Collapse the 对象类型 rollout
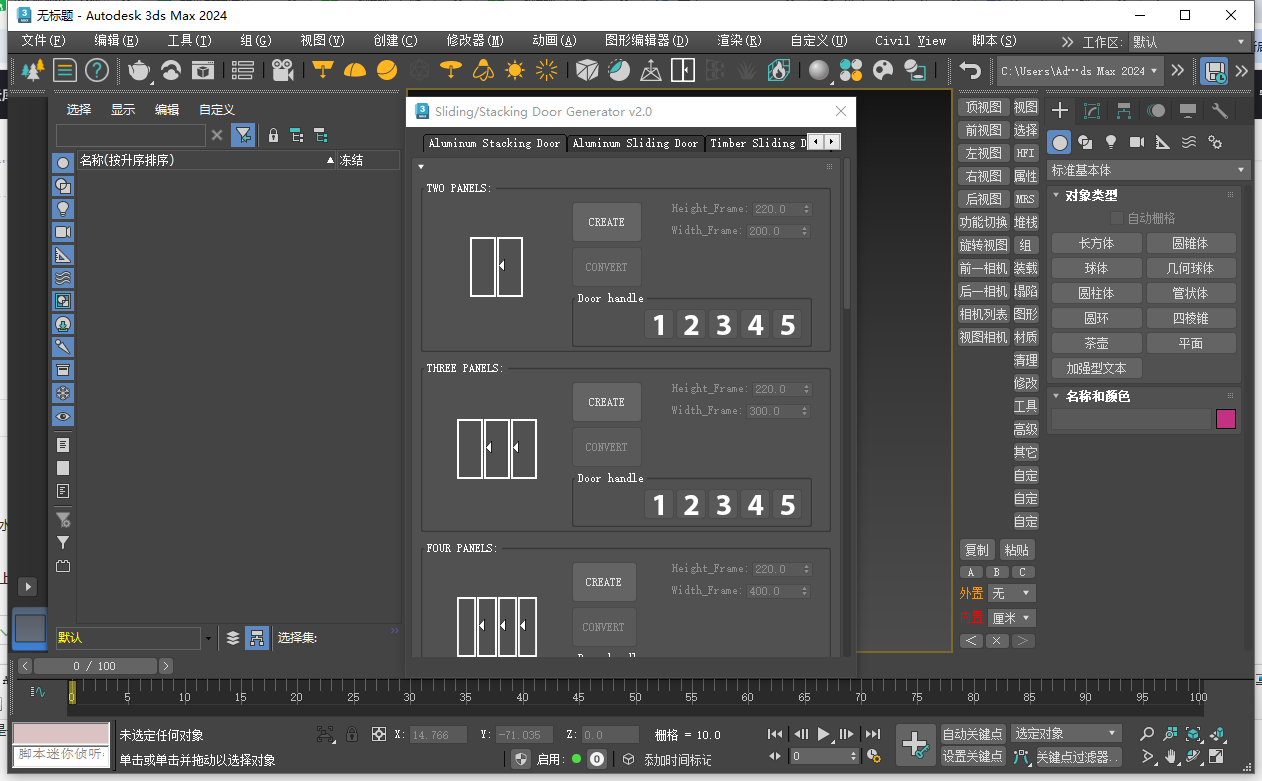1262x781 pixels. [1092, 195]
